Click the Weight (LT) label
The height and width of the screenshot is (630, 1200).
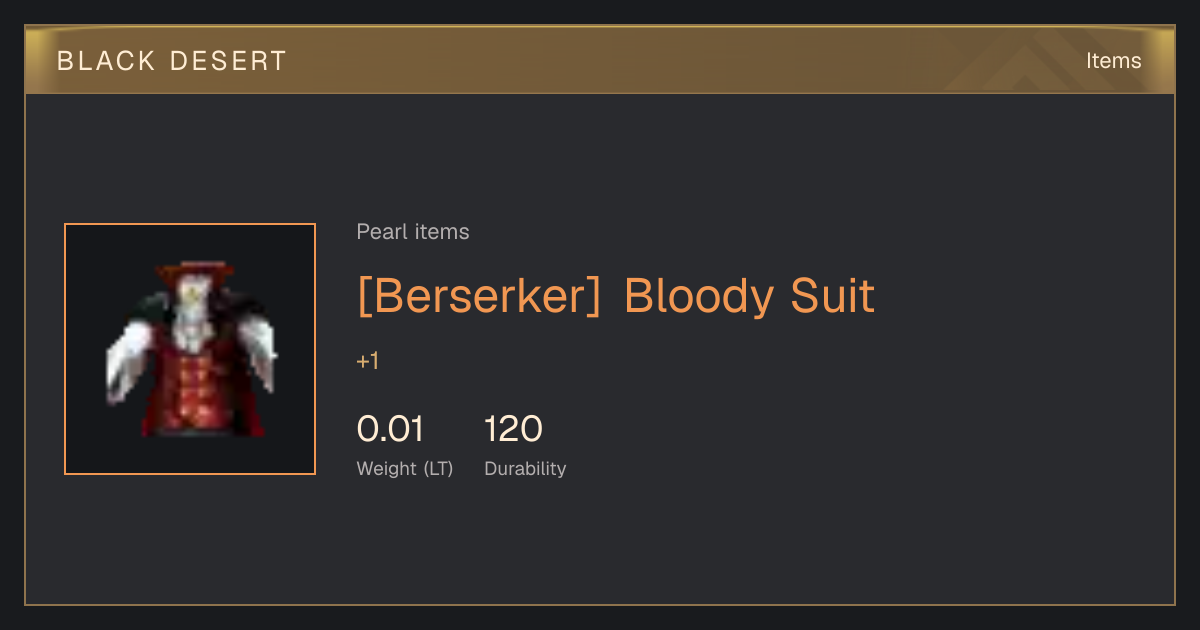click(x=405, y=468)
